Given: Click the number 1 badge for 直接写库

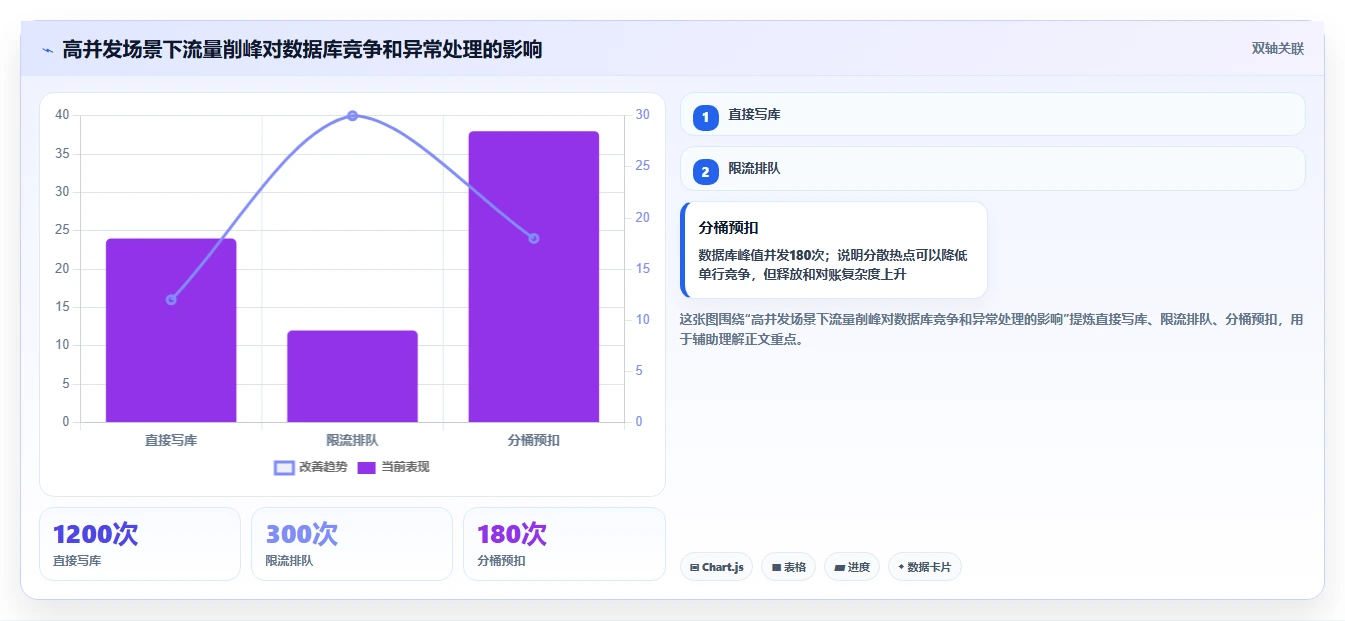Looking at the screenshot, I should point(706,117).
